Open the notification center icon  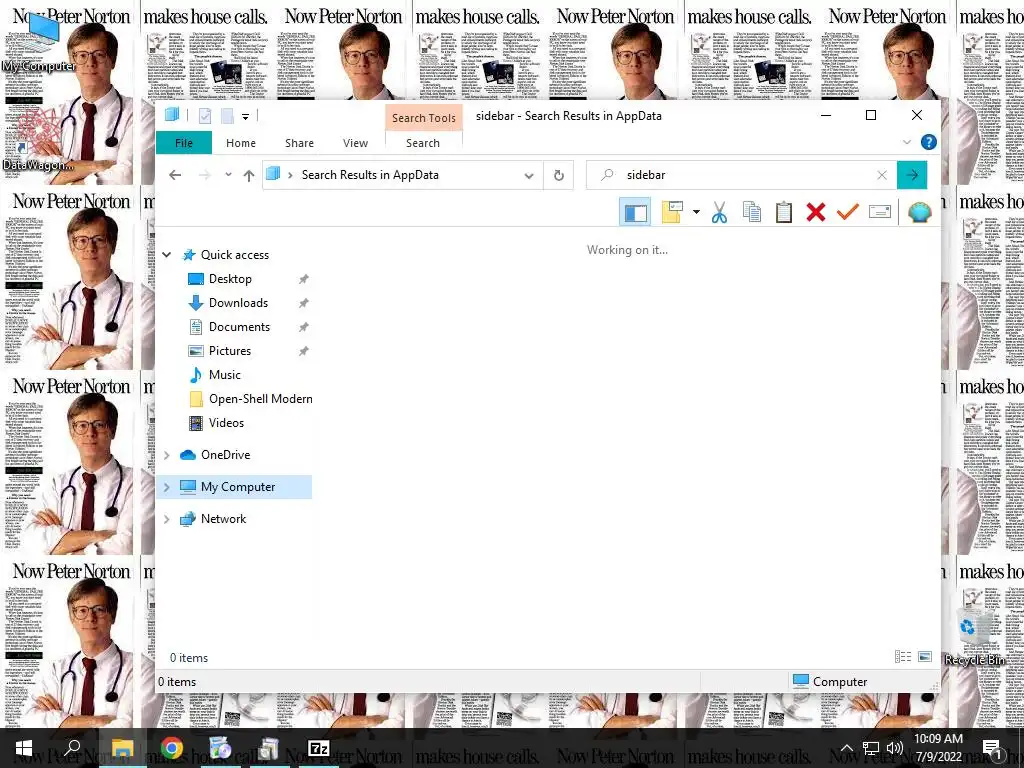tap(991, 748)
